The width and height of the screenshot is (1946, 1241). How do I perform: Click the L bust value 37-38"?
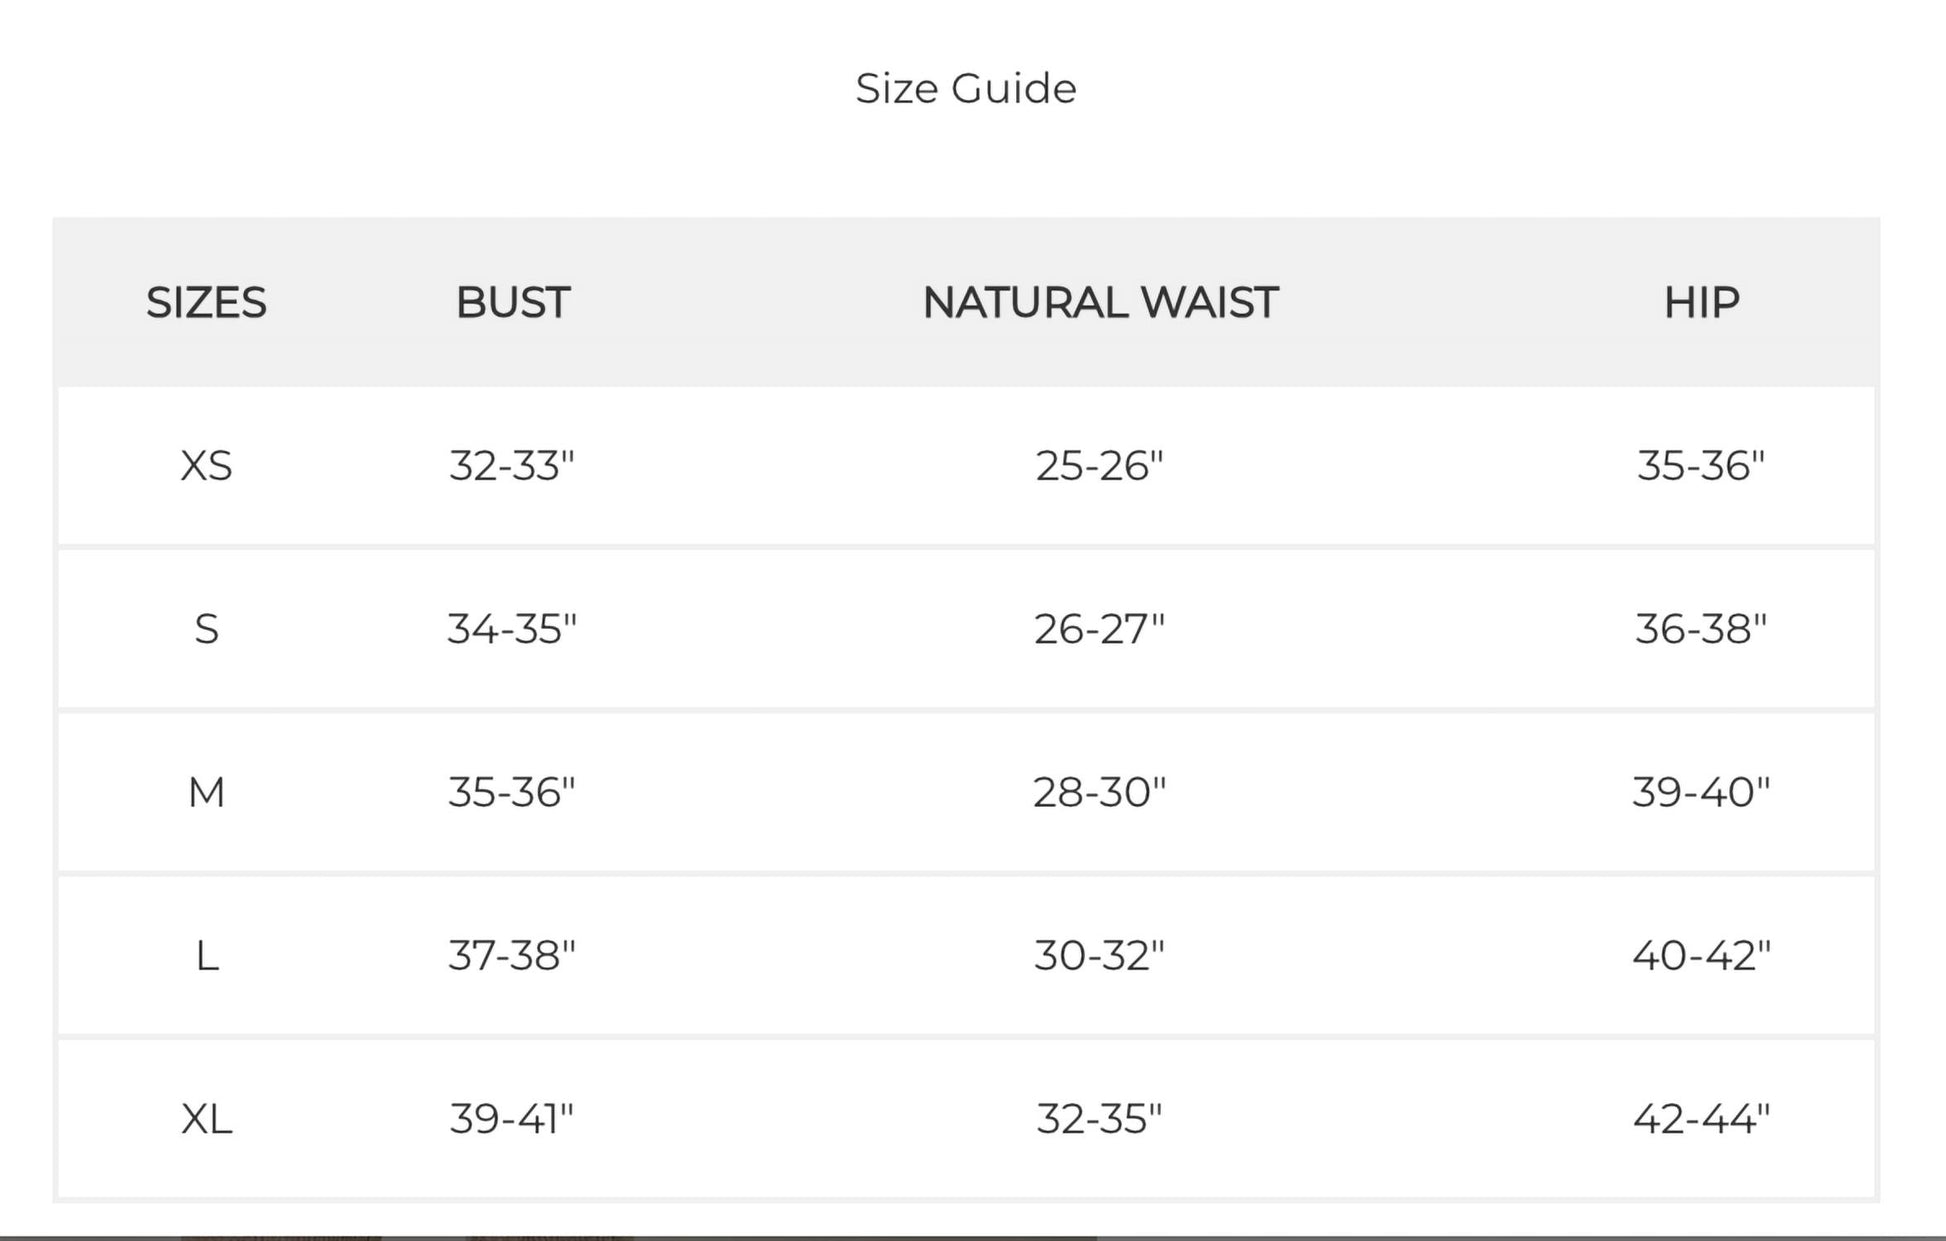click(x=512, y=956)
